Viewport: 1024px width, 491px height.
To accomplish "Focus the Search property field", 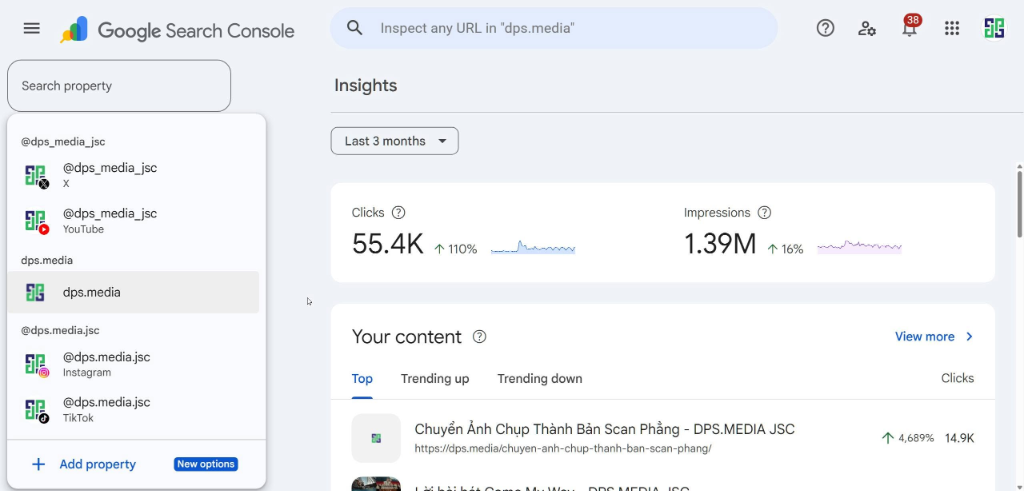I will (x=119, y=86).
